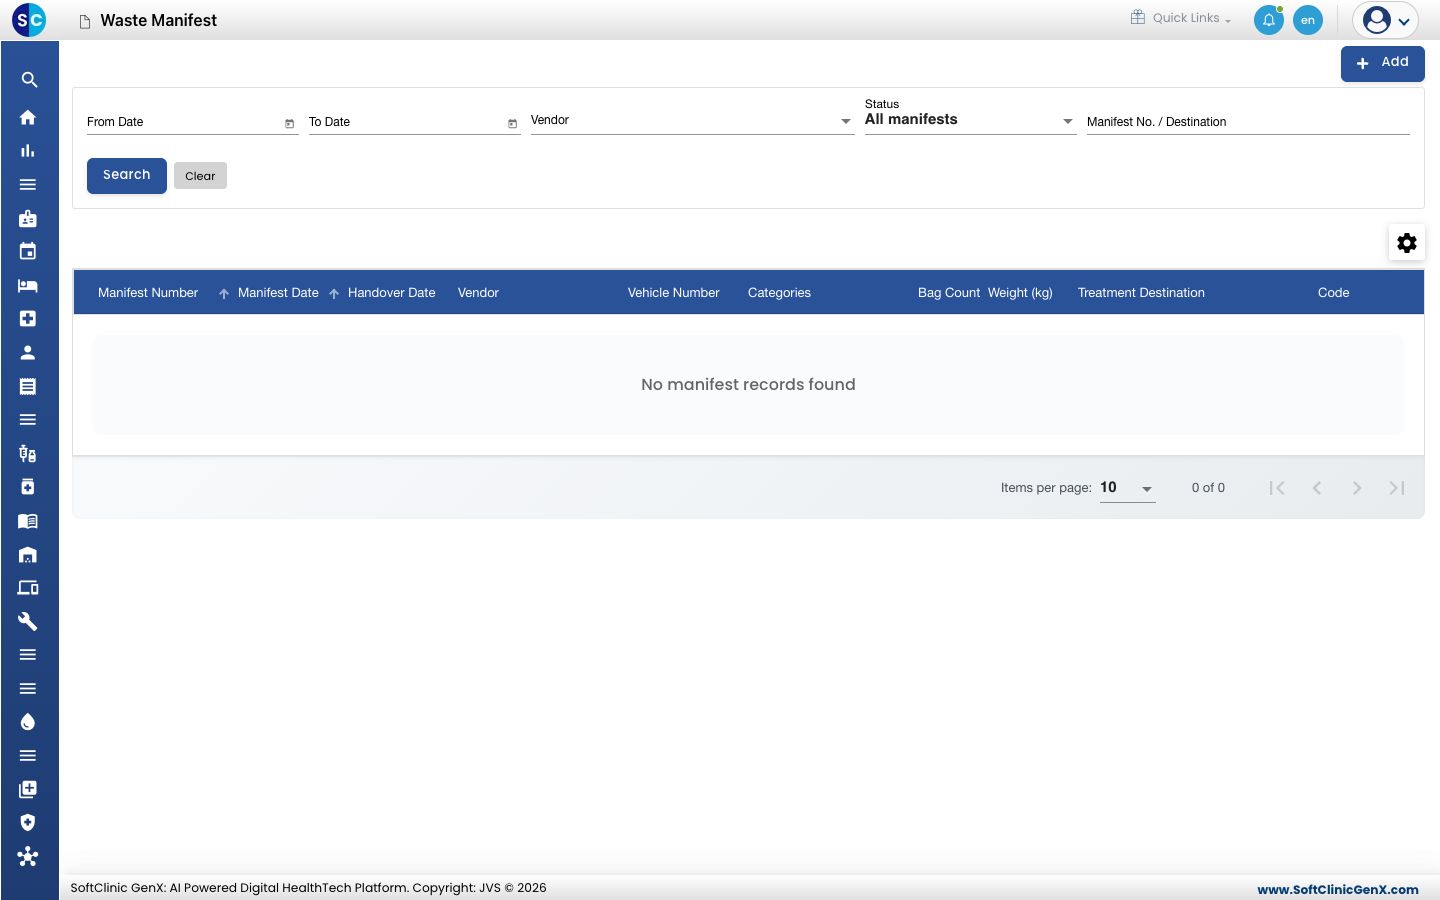Click the Handover Date column header
The image size is (1440, 900).
tap(392, 293)
